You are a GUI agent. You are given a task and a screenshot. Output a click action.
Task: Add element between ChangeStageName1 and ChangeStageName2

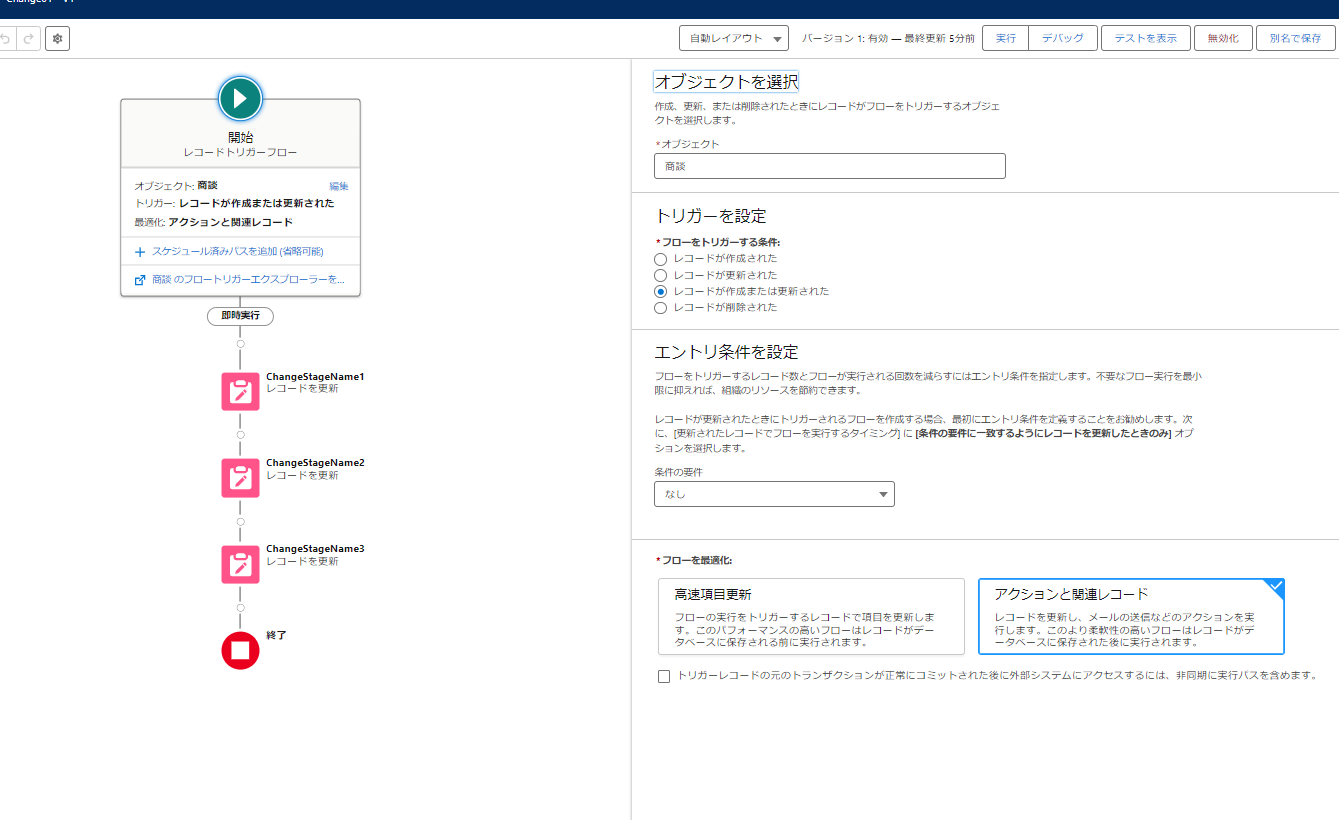coord(240,435)
